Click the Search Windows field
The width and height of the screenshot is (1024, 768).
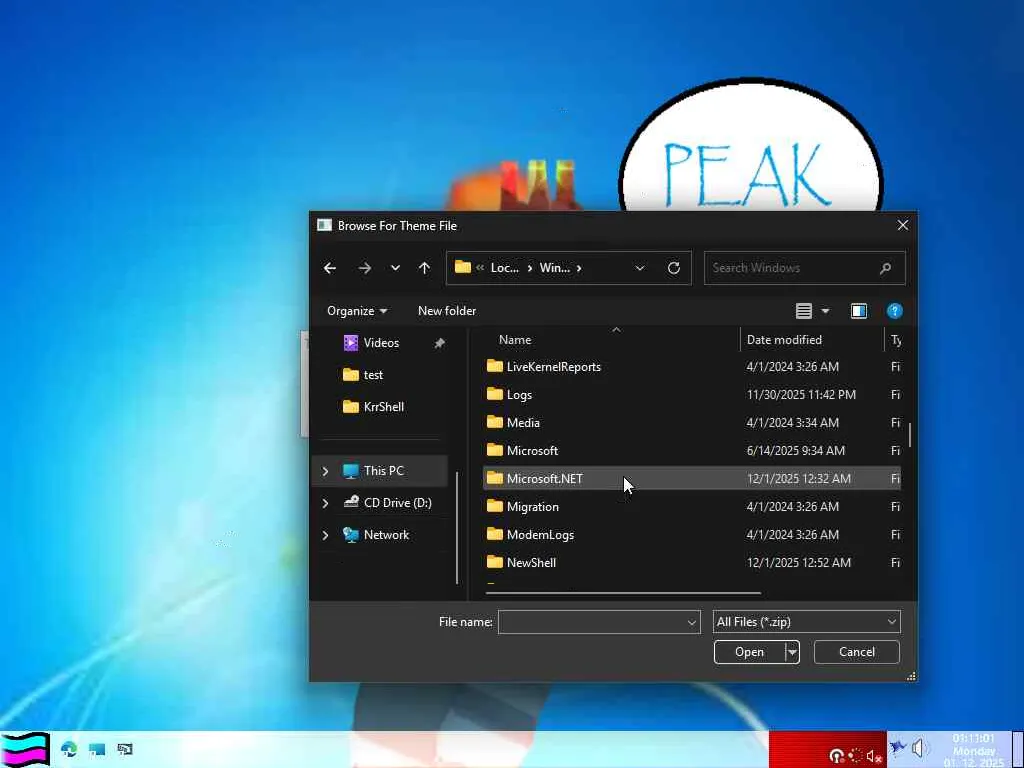[805, 268]
